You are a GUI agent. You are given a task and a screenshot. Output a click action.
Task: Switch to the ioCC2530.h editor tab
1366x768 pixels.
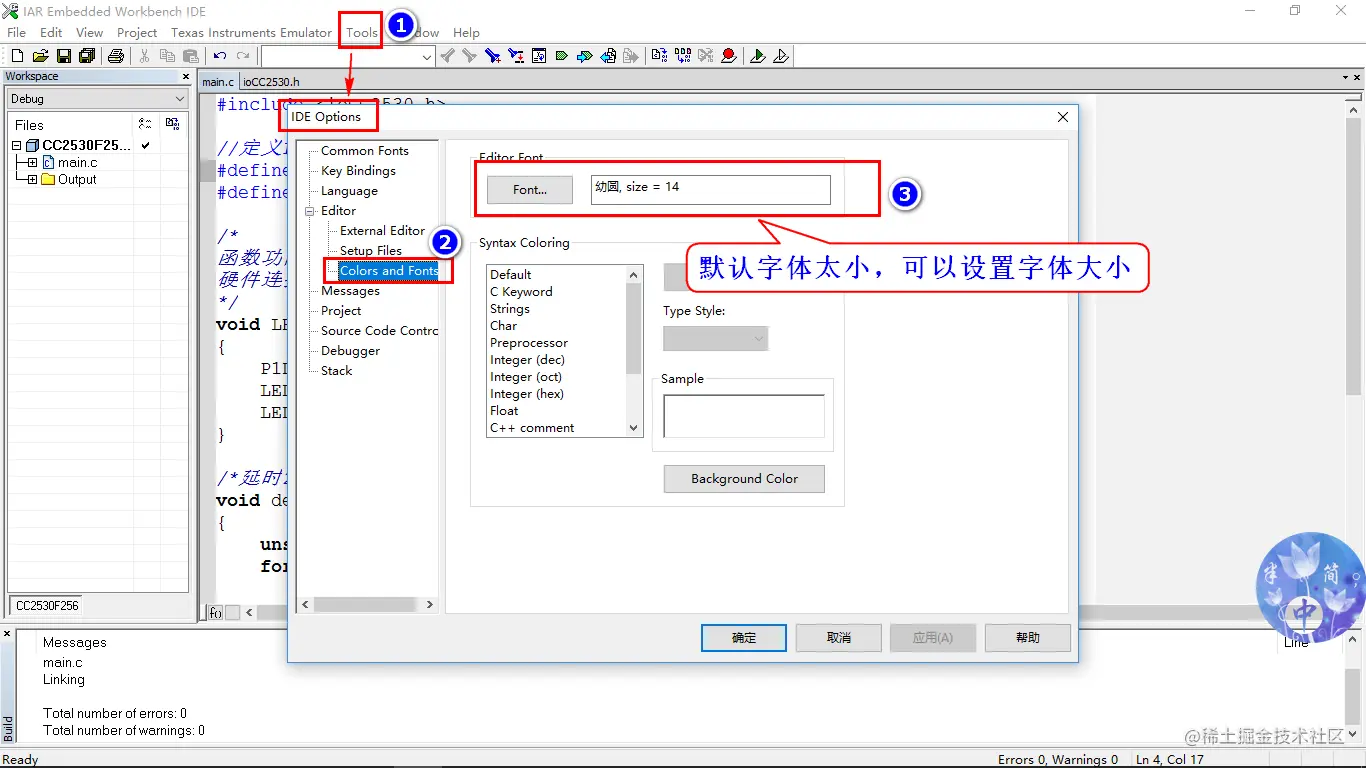coord(270,82)
